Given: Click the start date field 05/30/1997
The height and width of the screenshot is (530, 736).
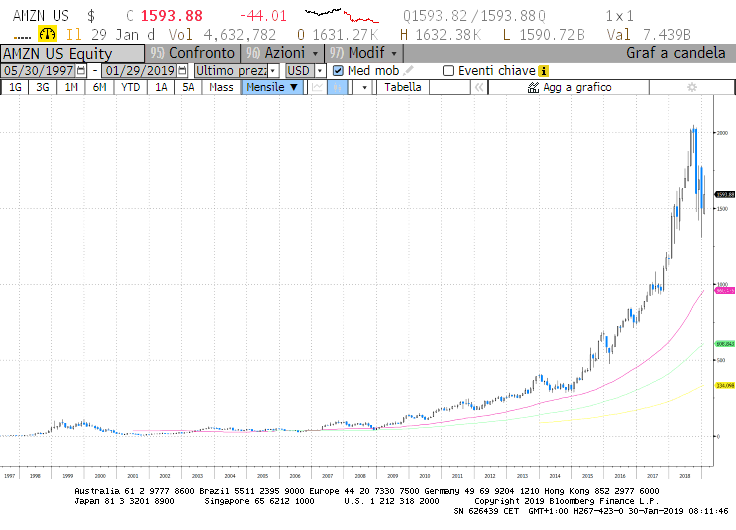Looking at the screenshot, I should (x=38, y=71).
